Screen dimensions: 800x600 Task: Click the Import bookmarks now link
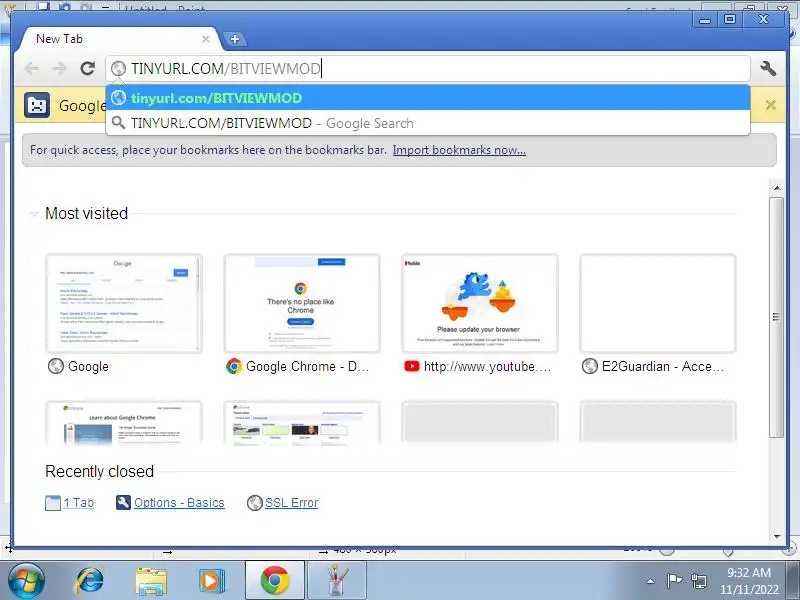coord(459,150)
